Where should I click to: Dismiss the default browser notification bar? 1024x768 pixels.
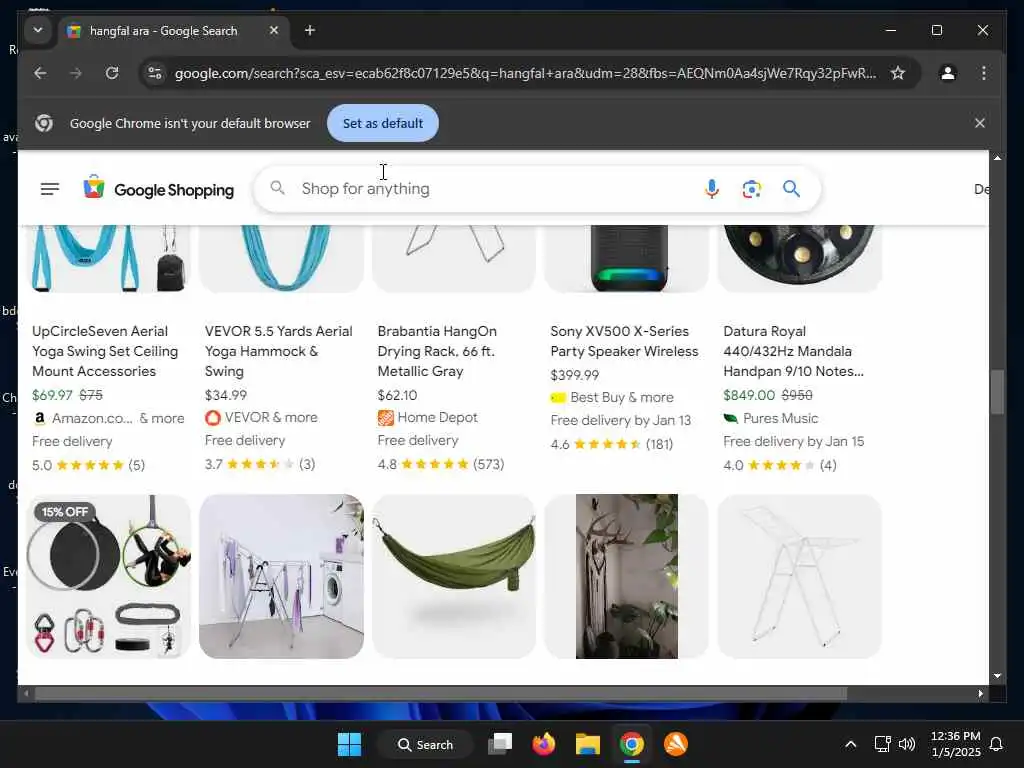pos(980,123)
